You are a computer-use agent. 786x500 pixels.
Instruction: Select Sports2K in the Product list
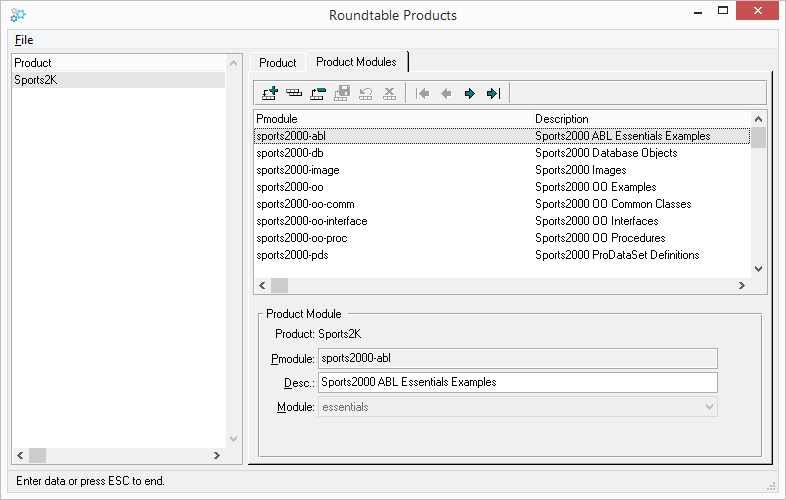pos(118,80)
